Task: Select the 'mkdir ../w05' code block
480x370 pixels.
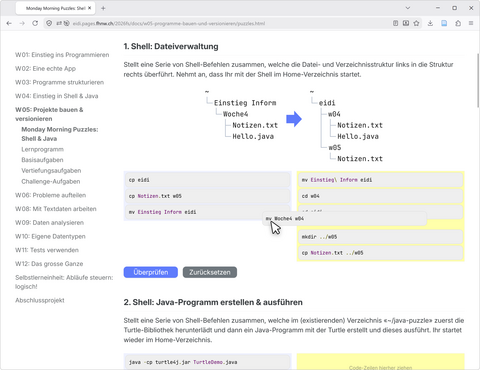Action: click(380, 237)
